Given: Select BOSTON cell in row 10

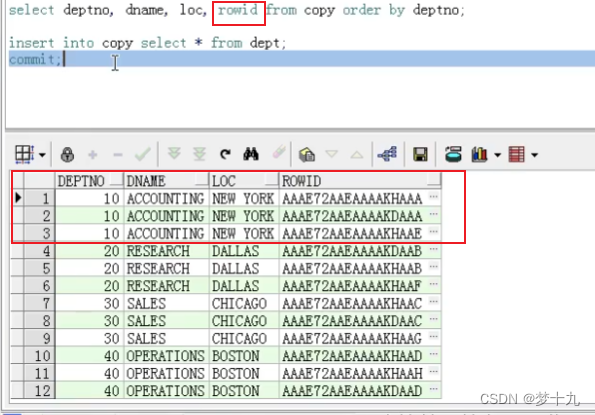Looking at the screenshot, I should (x=244, y=355).
